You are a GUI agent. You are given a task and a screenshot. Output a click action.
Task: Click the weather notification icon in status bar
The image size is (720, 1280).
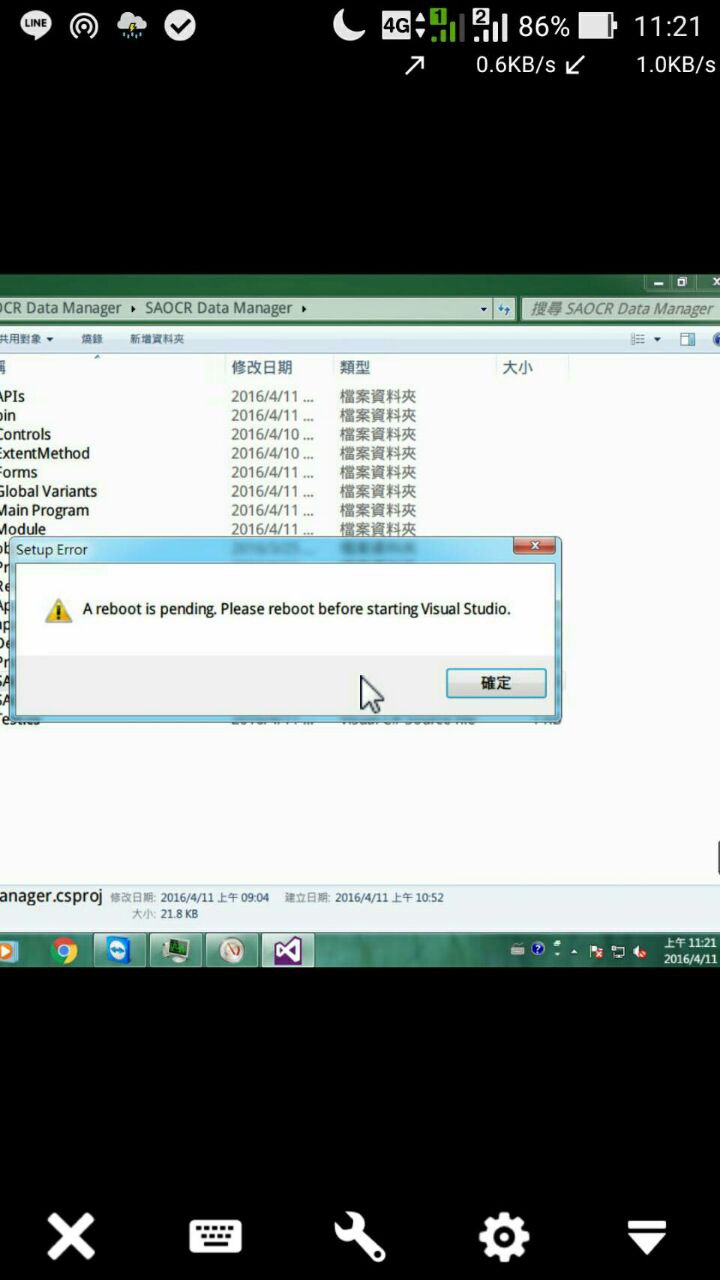132,26
